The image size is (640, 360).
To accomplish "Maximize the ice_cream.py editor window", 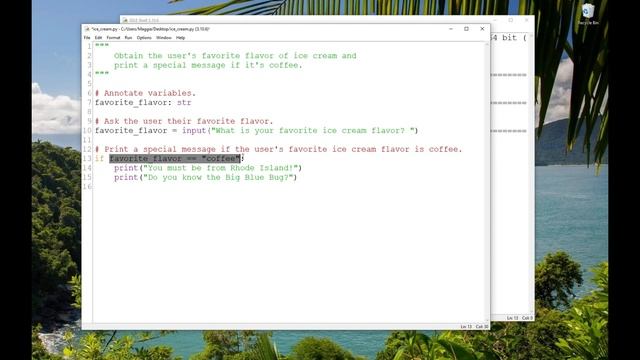I will pyautogui.click(x=467, y=29).
